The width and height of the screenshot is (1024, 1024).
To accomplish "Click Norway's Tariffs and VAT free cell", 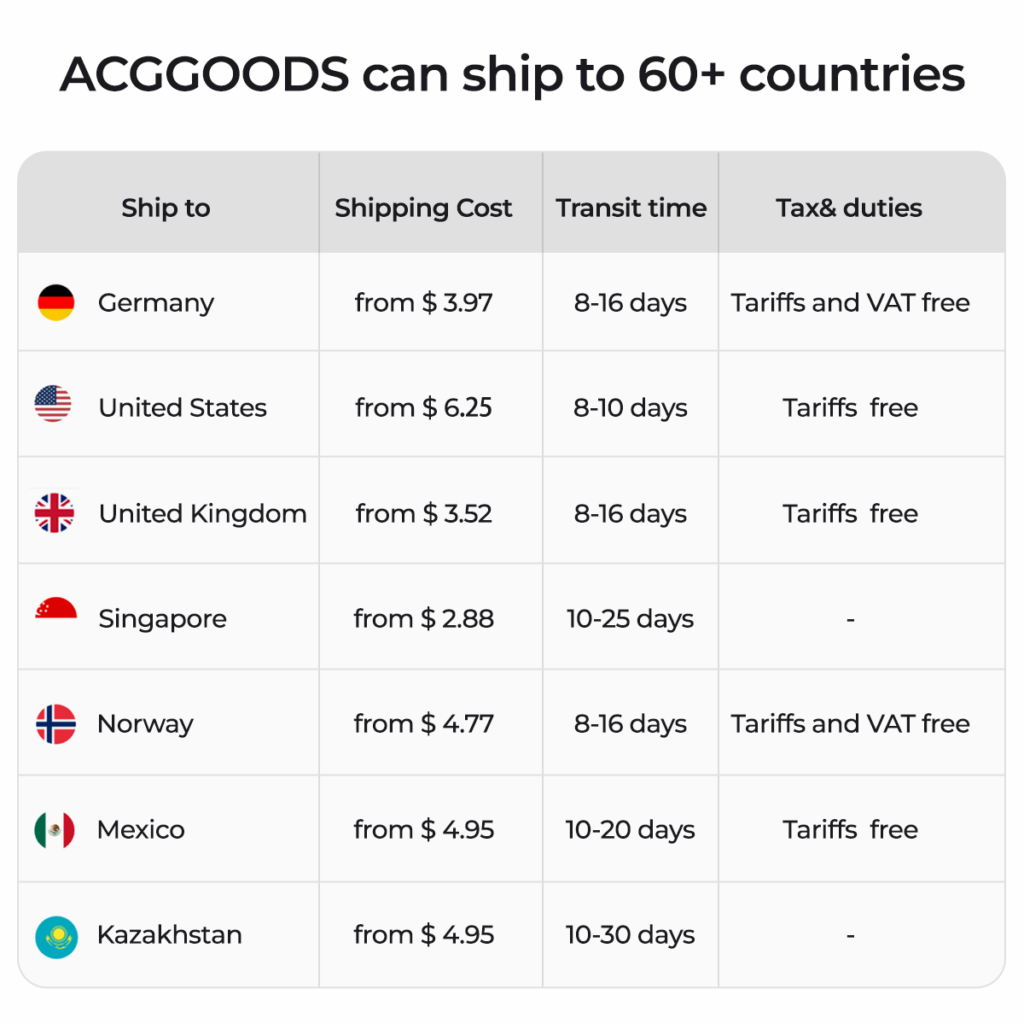I will [850, 724].
